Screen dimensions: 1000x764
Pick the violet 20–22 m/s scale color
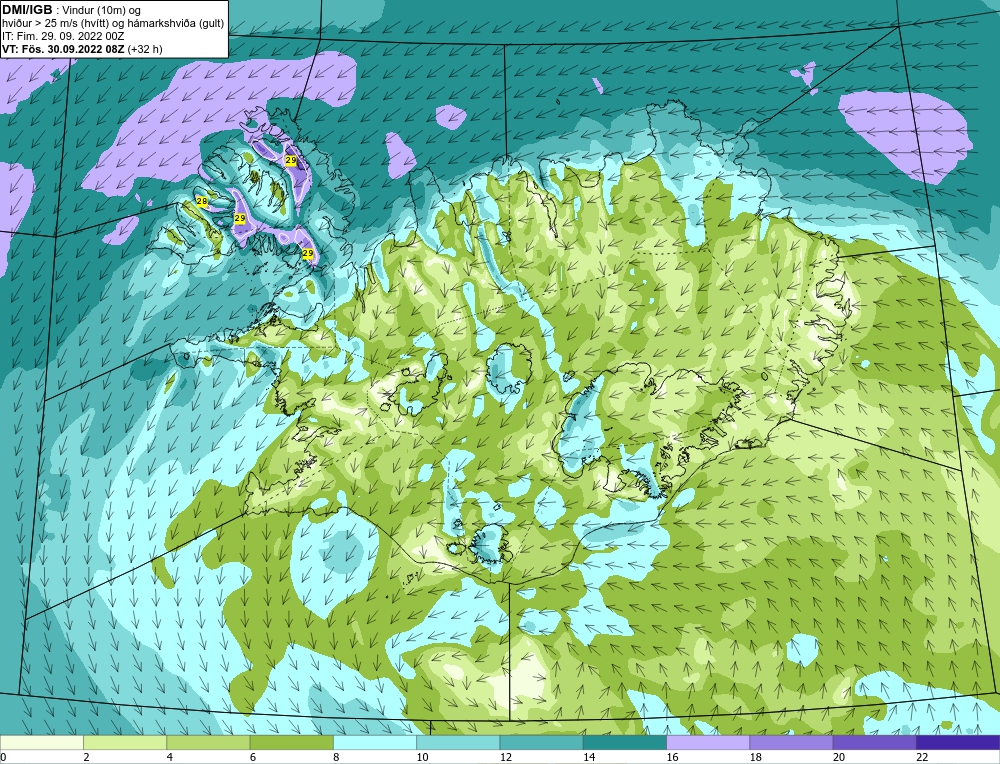(874, 742)
